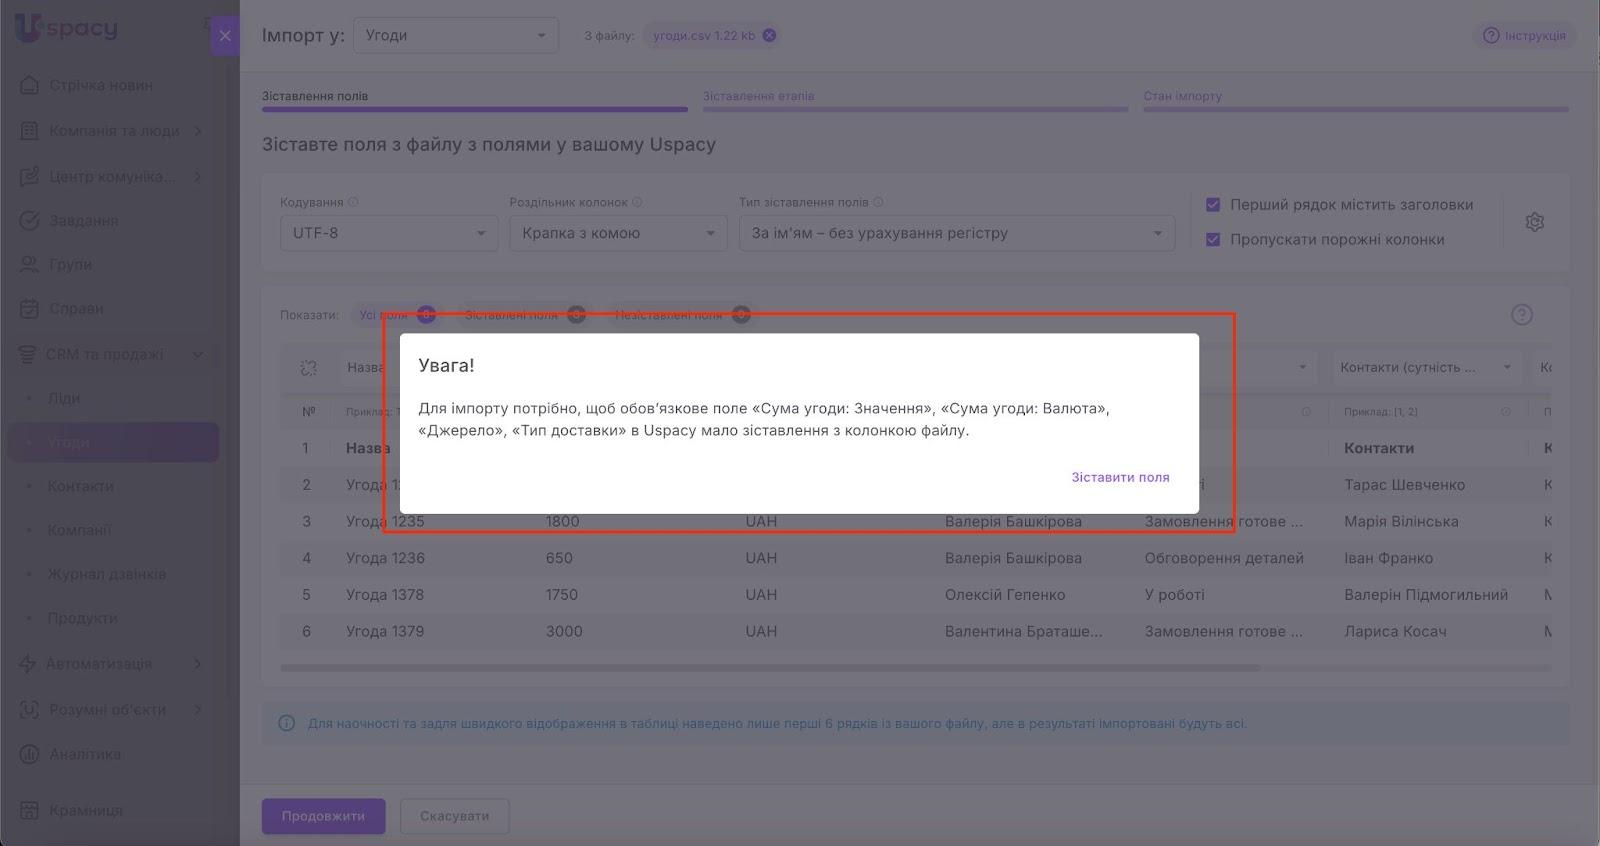Open the Справи calendar icon
This screenshot has height=846, width=1600.
coord(29,308)
